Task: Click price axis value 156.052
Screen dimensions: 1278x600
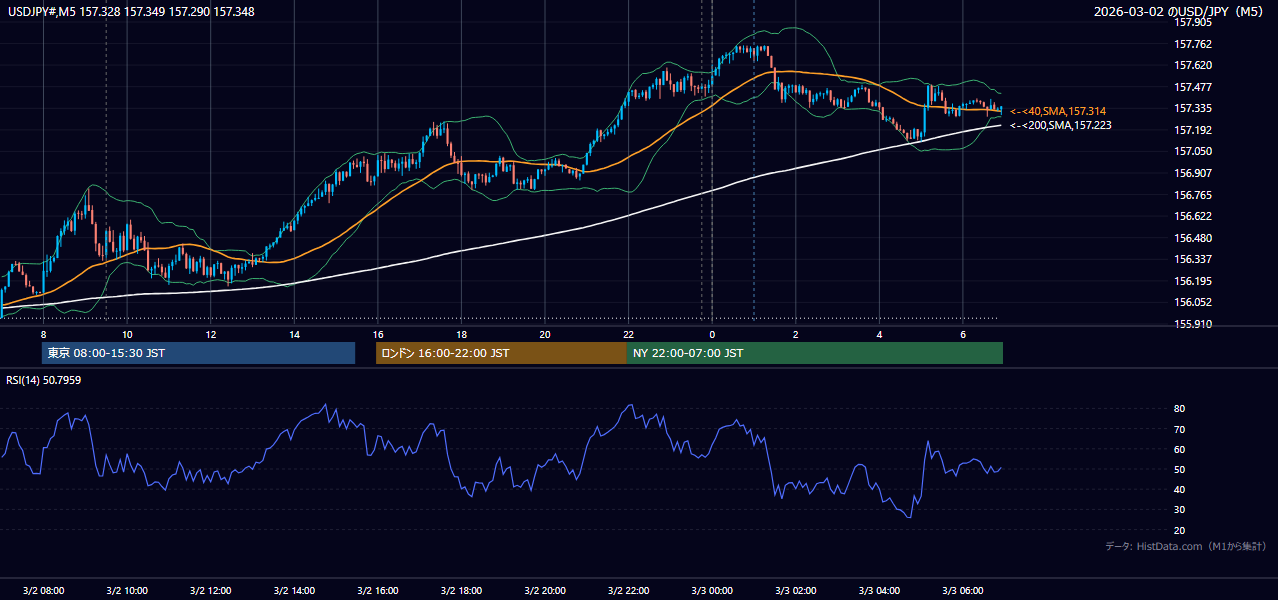Action: tap(1193, 302)
